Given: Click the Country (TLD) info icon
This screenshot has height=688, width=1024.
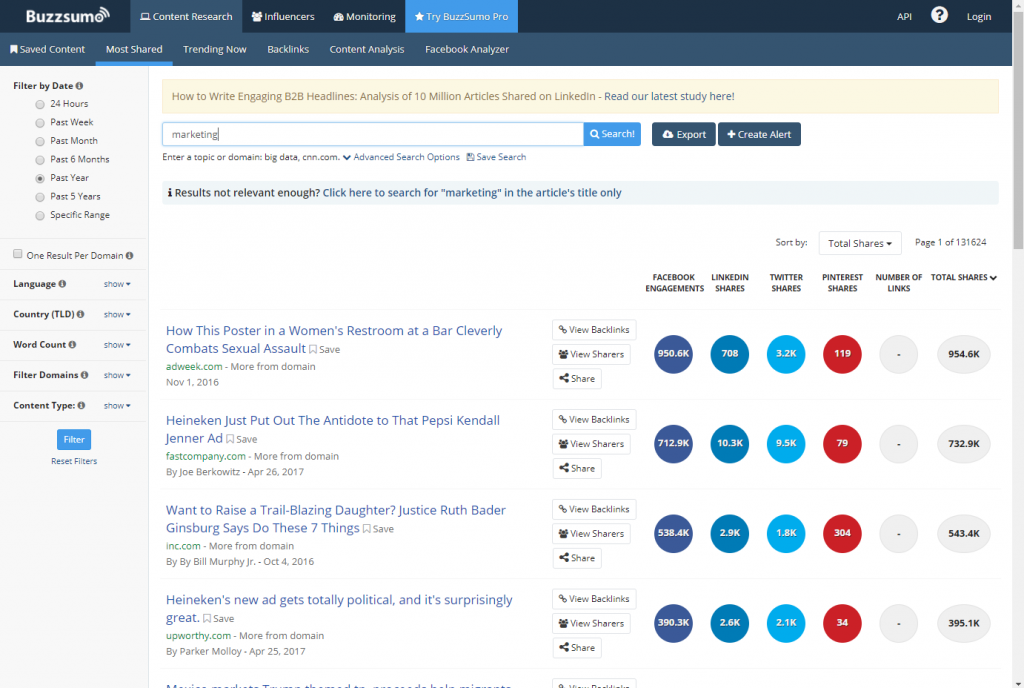Looking at the screenshot, I should (x=80, y=314).
